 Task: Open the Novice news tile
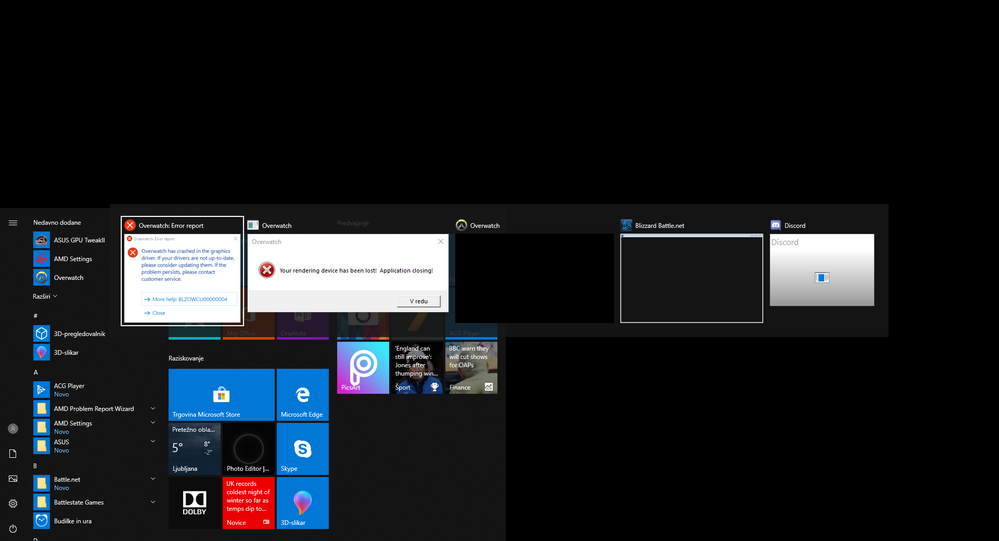248,503
